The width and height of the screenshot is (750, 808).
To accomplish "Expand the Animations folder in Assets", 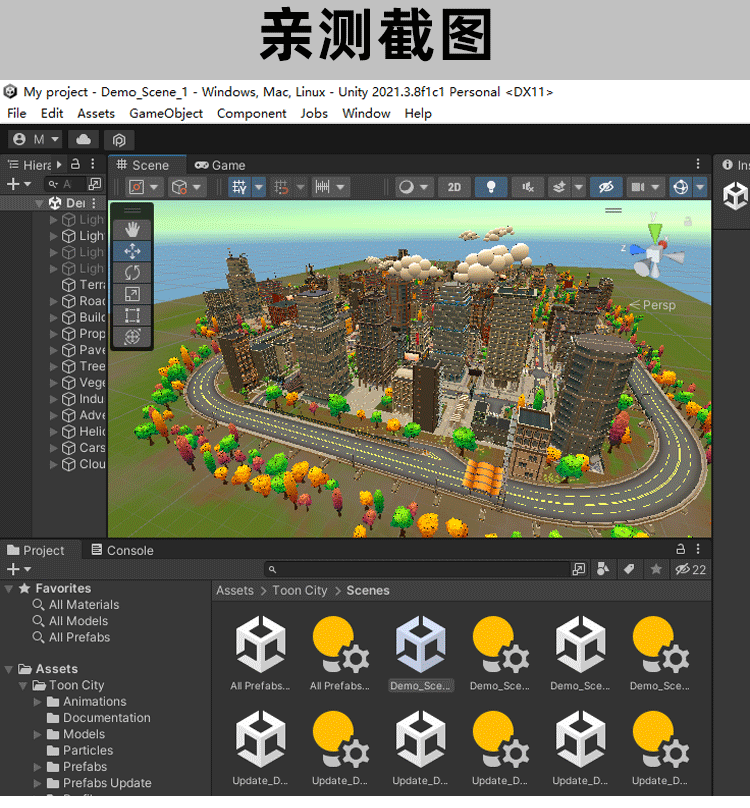I will 38,702.
